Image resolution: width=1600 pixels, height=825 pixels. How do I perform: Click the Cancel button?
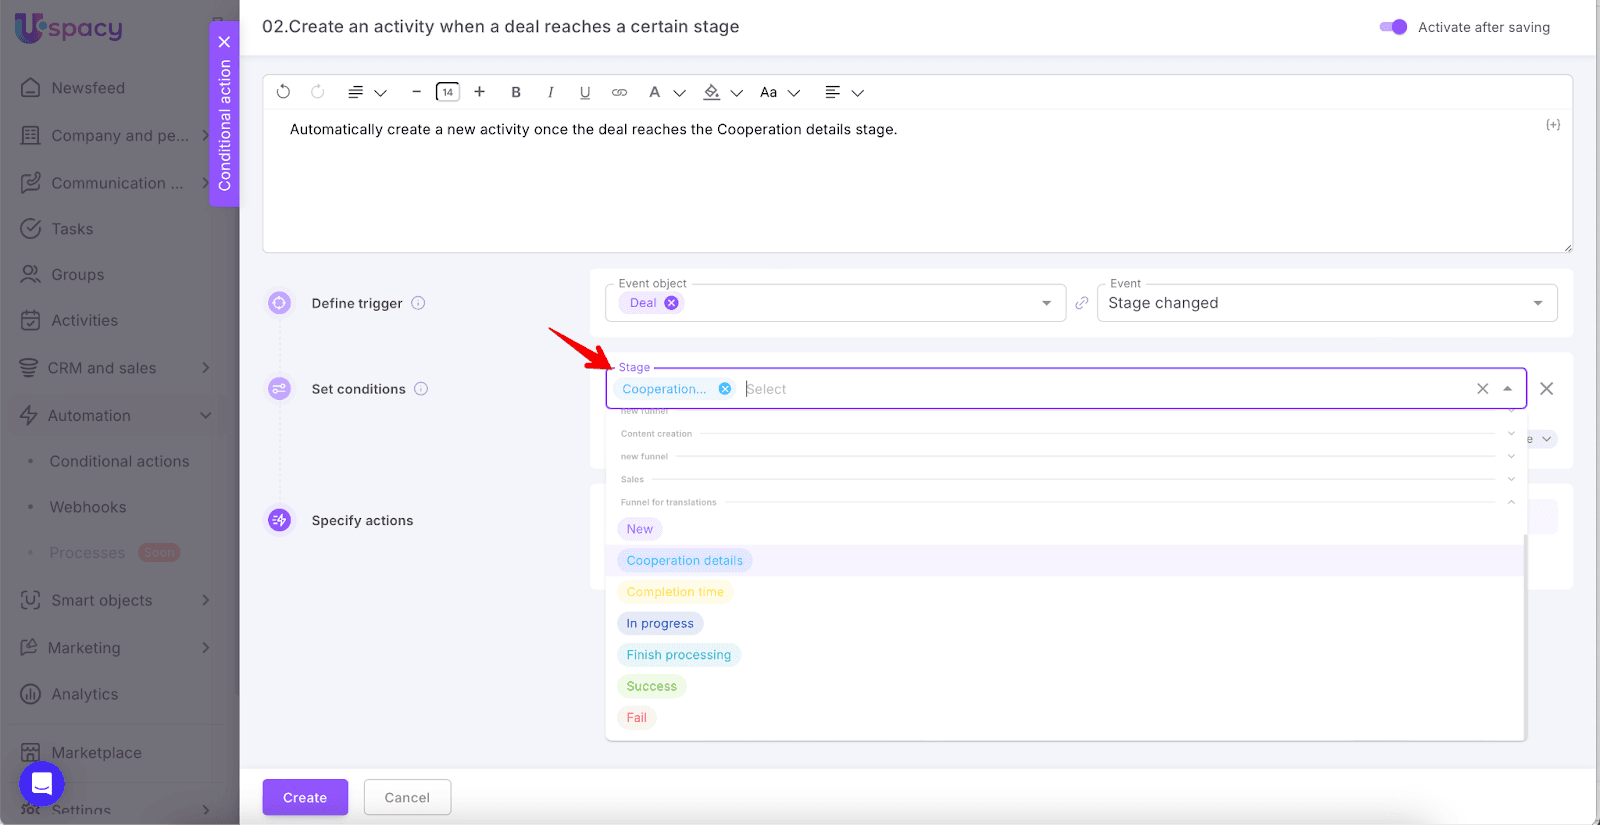point(407,797)
